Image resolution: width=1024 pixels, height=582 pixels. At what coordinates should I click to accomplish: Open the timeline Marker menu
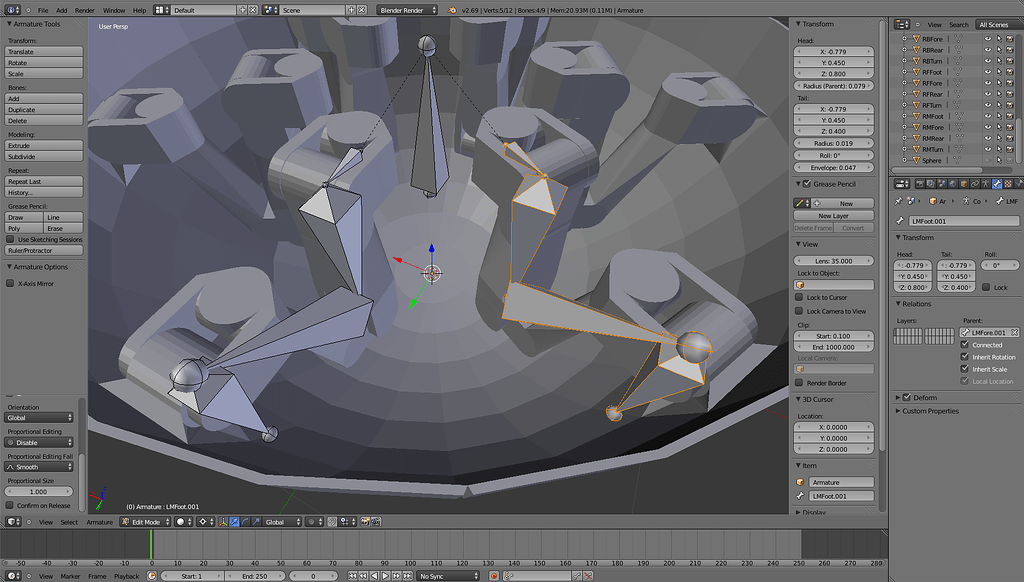(x=71, y=576)
